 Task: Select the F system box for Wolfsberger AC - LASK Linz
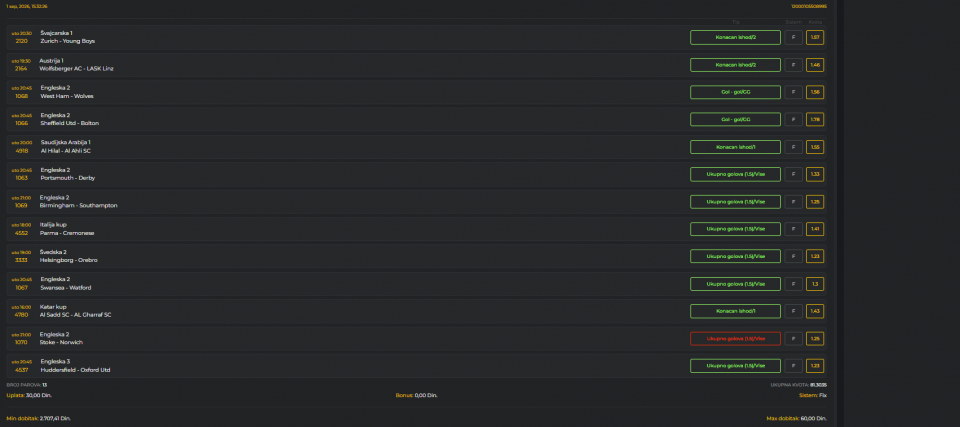793,65
